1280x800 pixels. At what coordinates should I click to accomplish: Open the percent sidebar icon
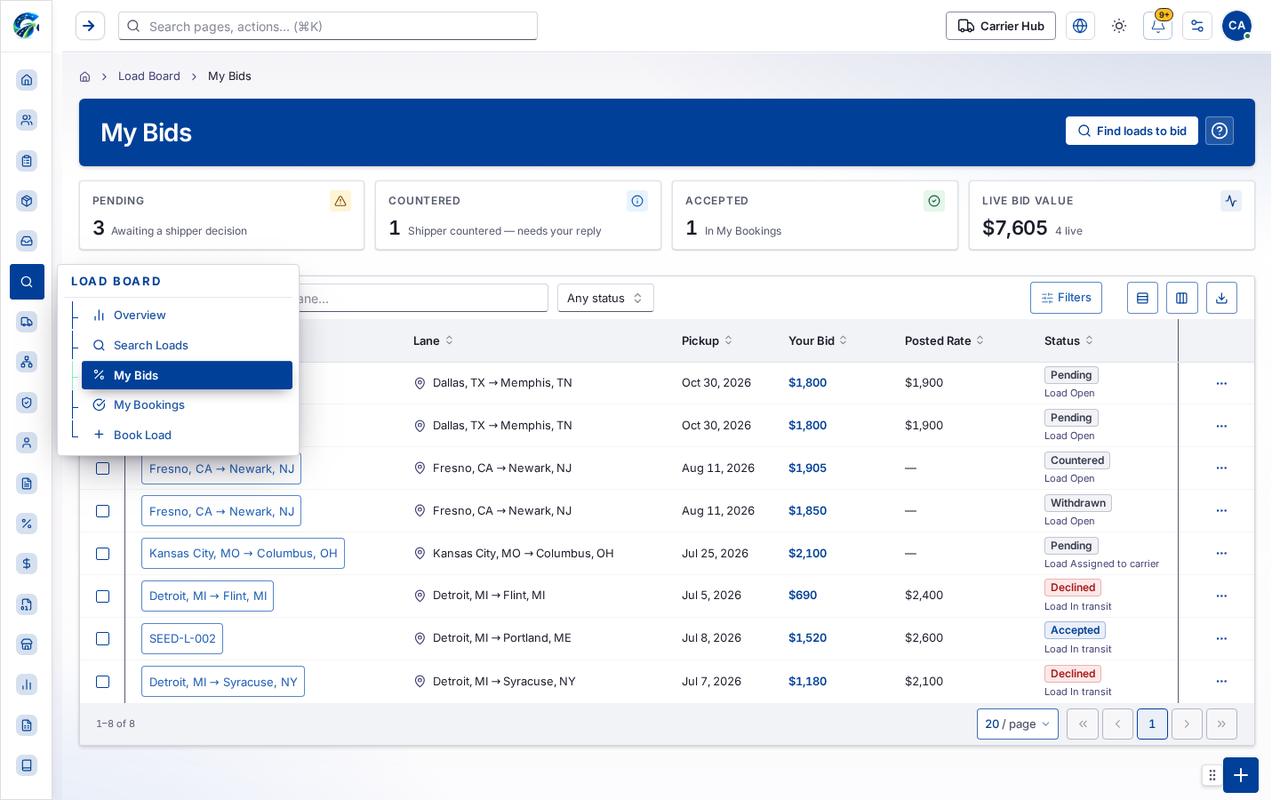[27, 523]
